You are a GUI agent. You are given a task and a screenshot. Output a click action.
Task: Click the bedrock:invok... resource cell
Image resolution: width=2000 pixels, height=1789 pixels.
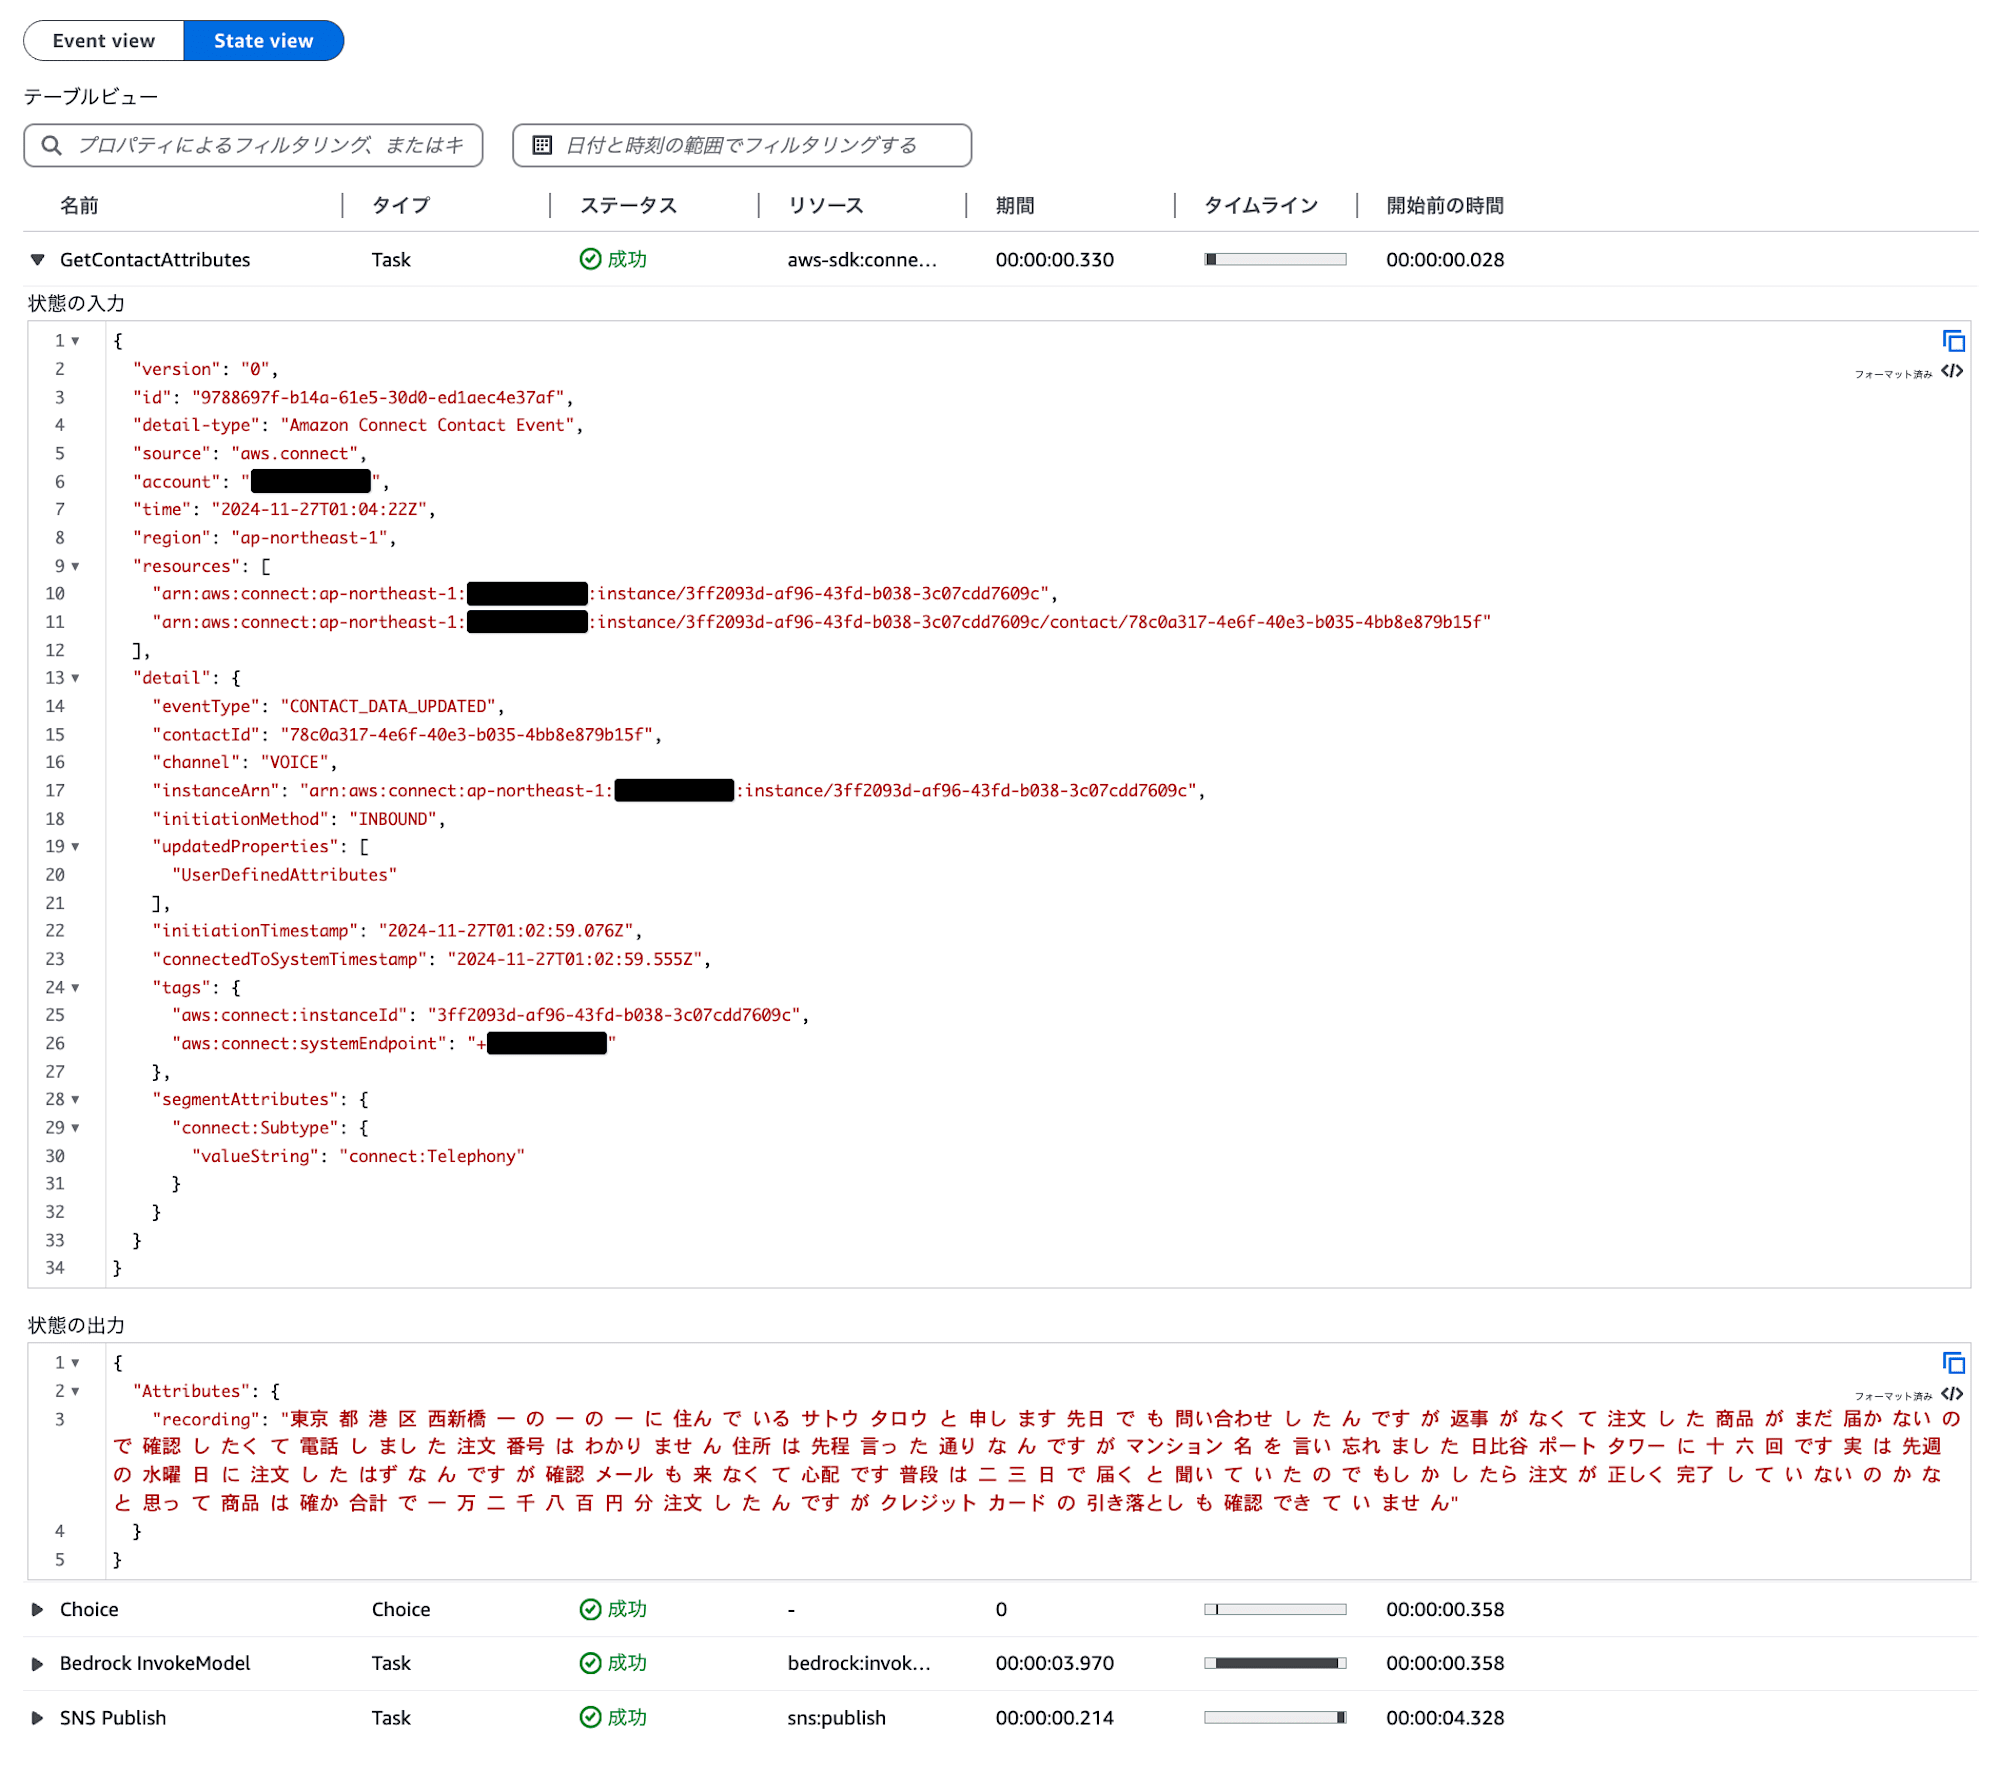click(x=859, y=1663)
